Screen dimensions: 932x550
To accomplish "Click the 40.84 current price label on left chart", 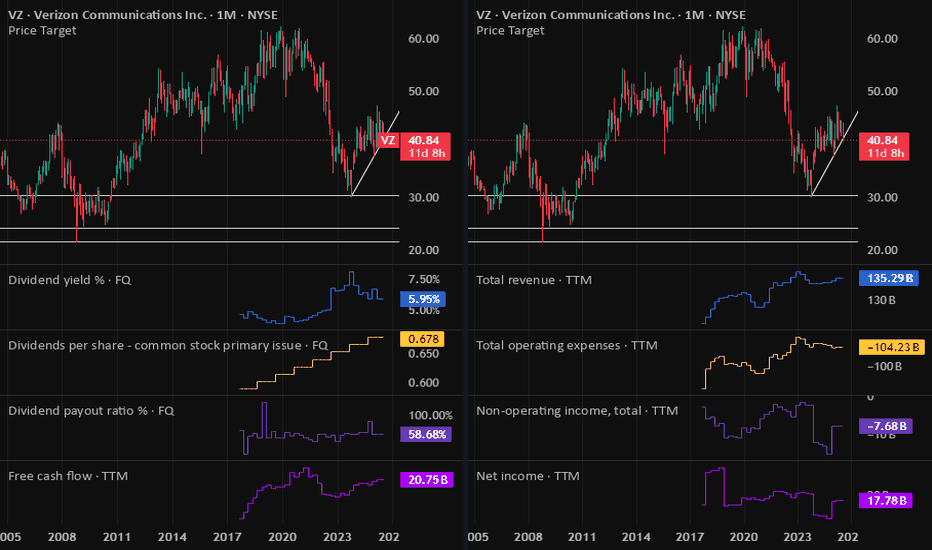I will point(426,140).
